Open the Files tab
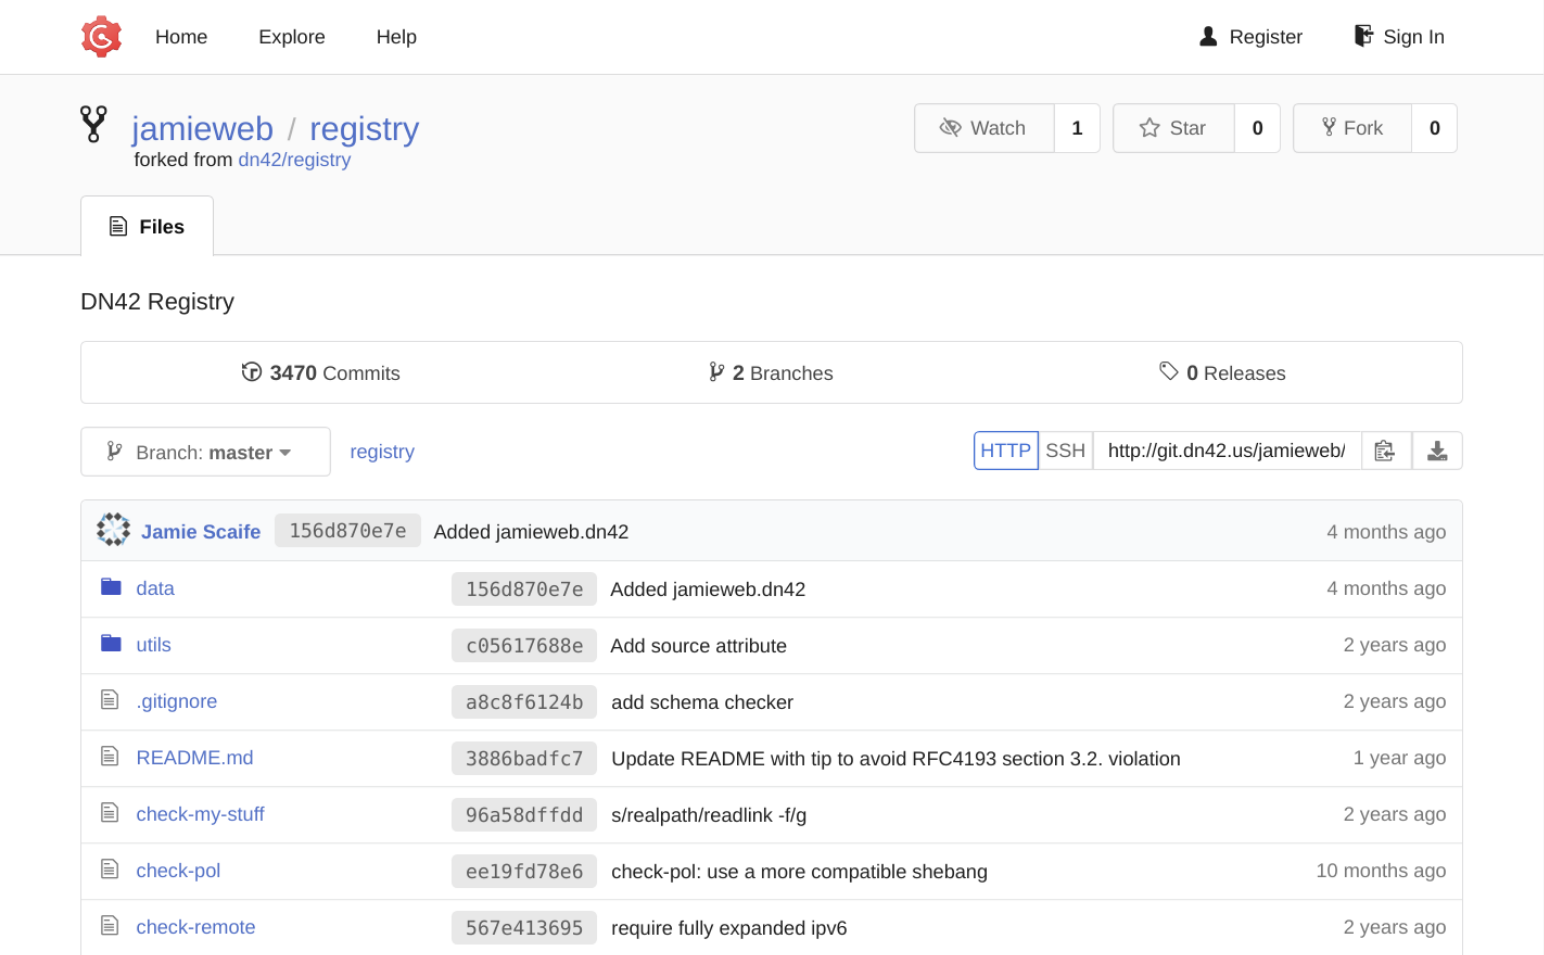This screenshot has height=955, width=1544. (x=147, y=227)
